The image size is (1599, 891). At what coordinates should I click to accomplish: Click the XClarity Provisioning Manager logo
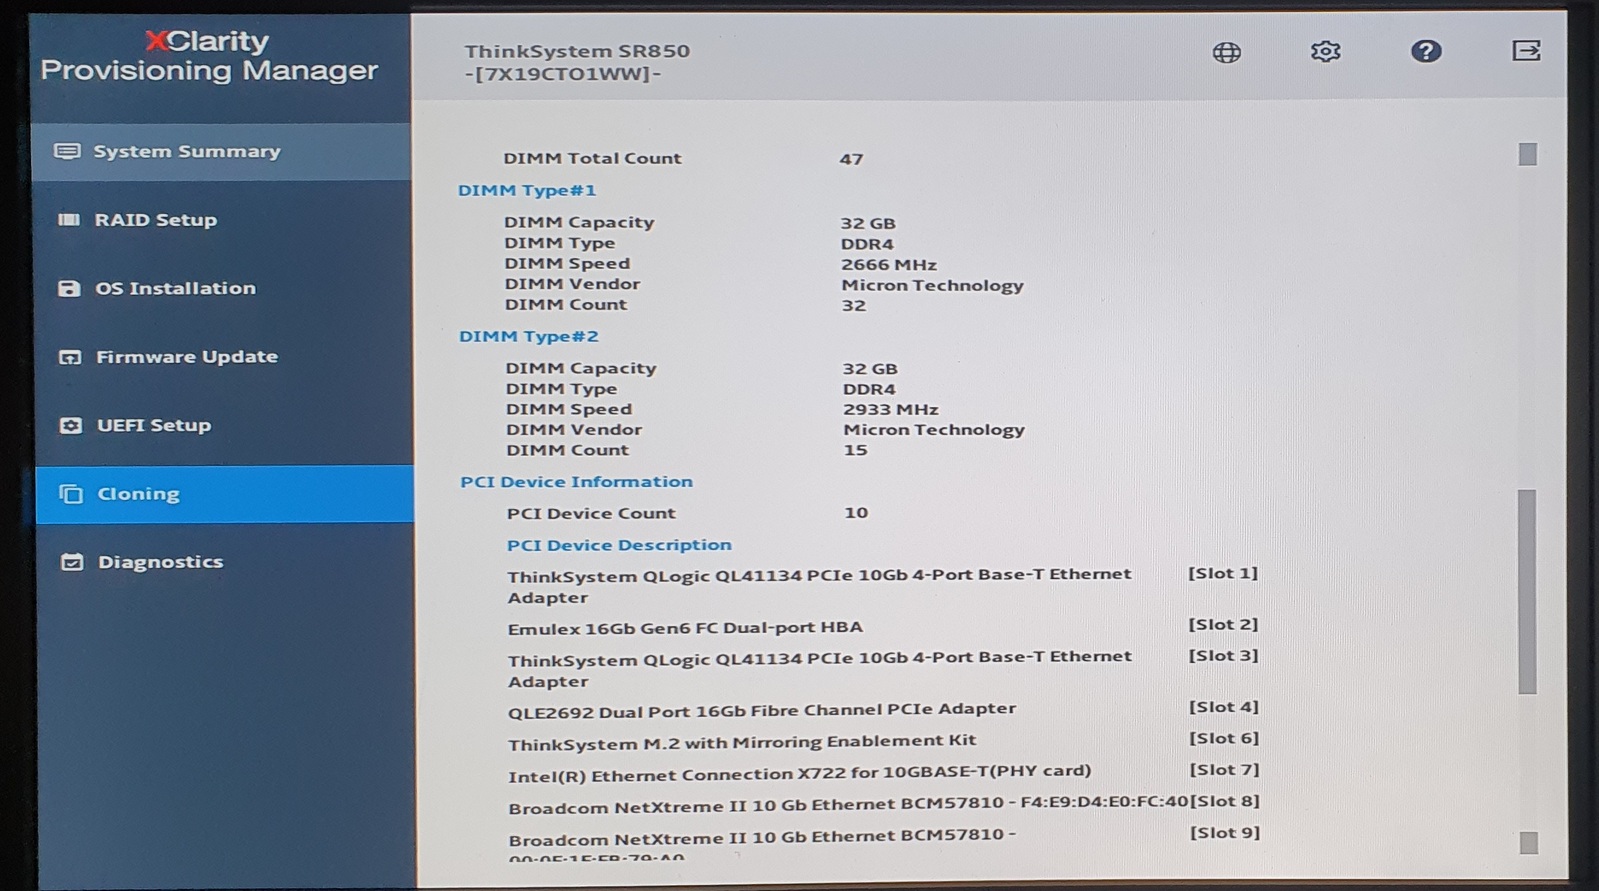click(209, 56)
